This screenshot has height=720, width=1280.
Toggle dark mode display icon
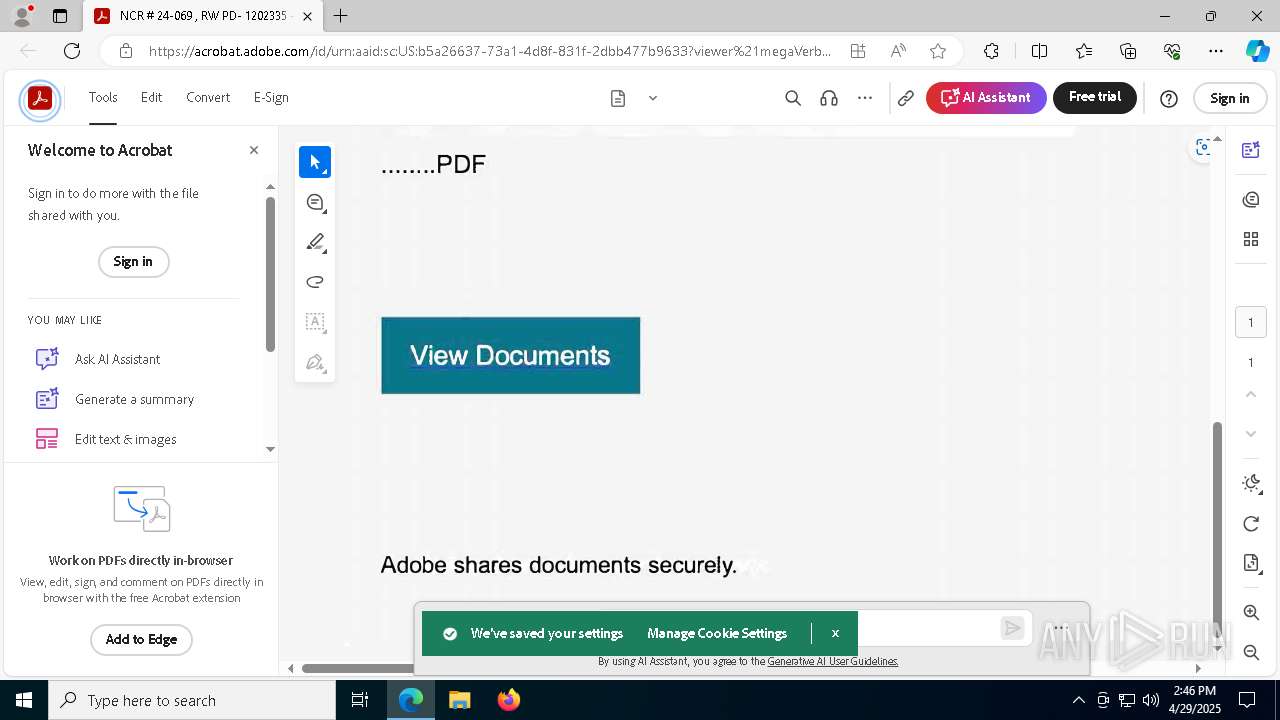[1250, 484]
